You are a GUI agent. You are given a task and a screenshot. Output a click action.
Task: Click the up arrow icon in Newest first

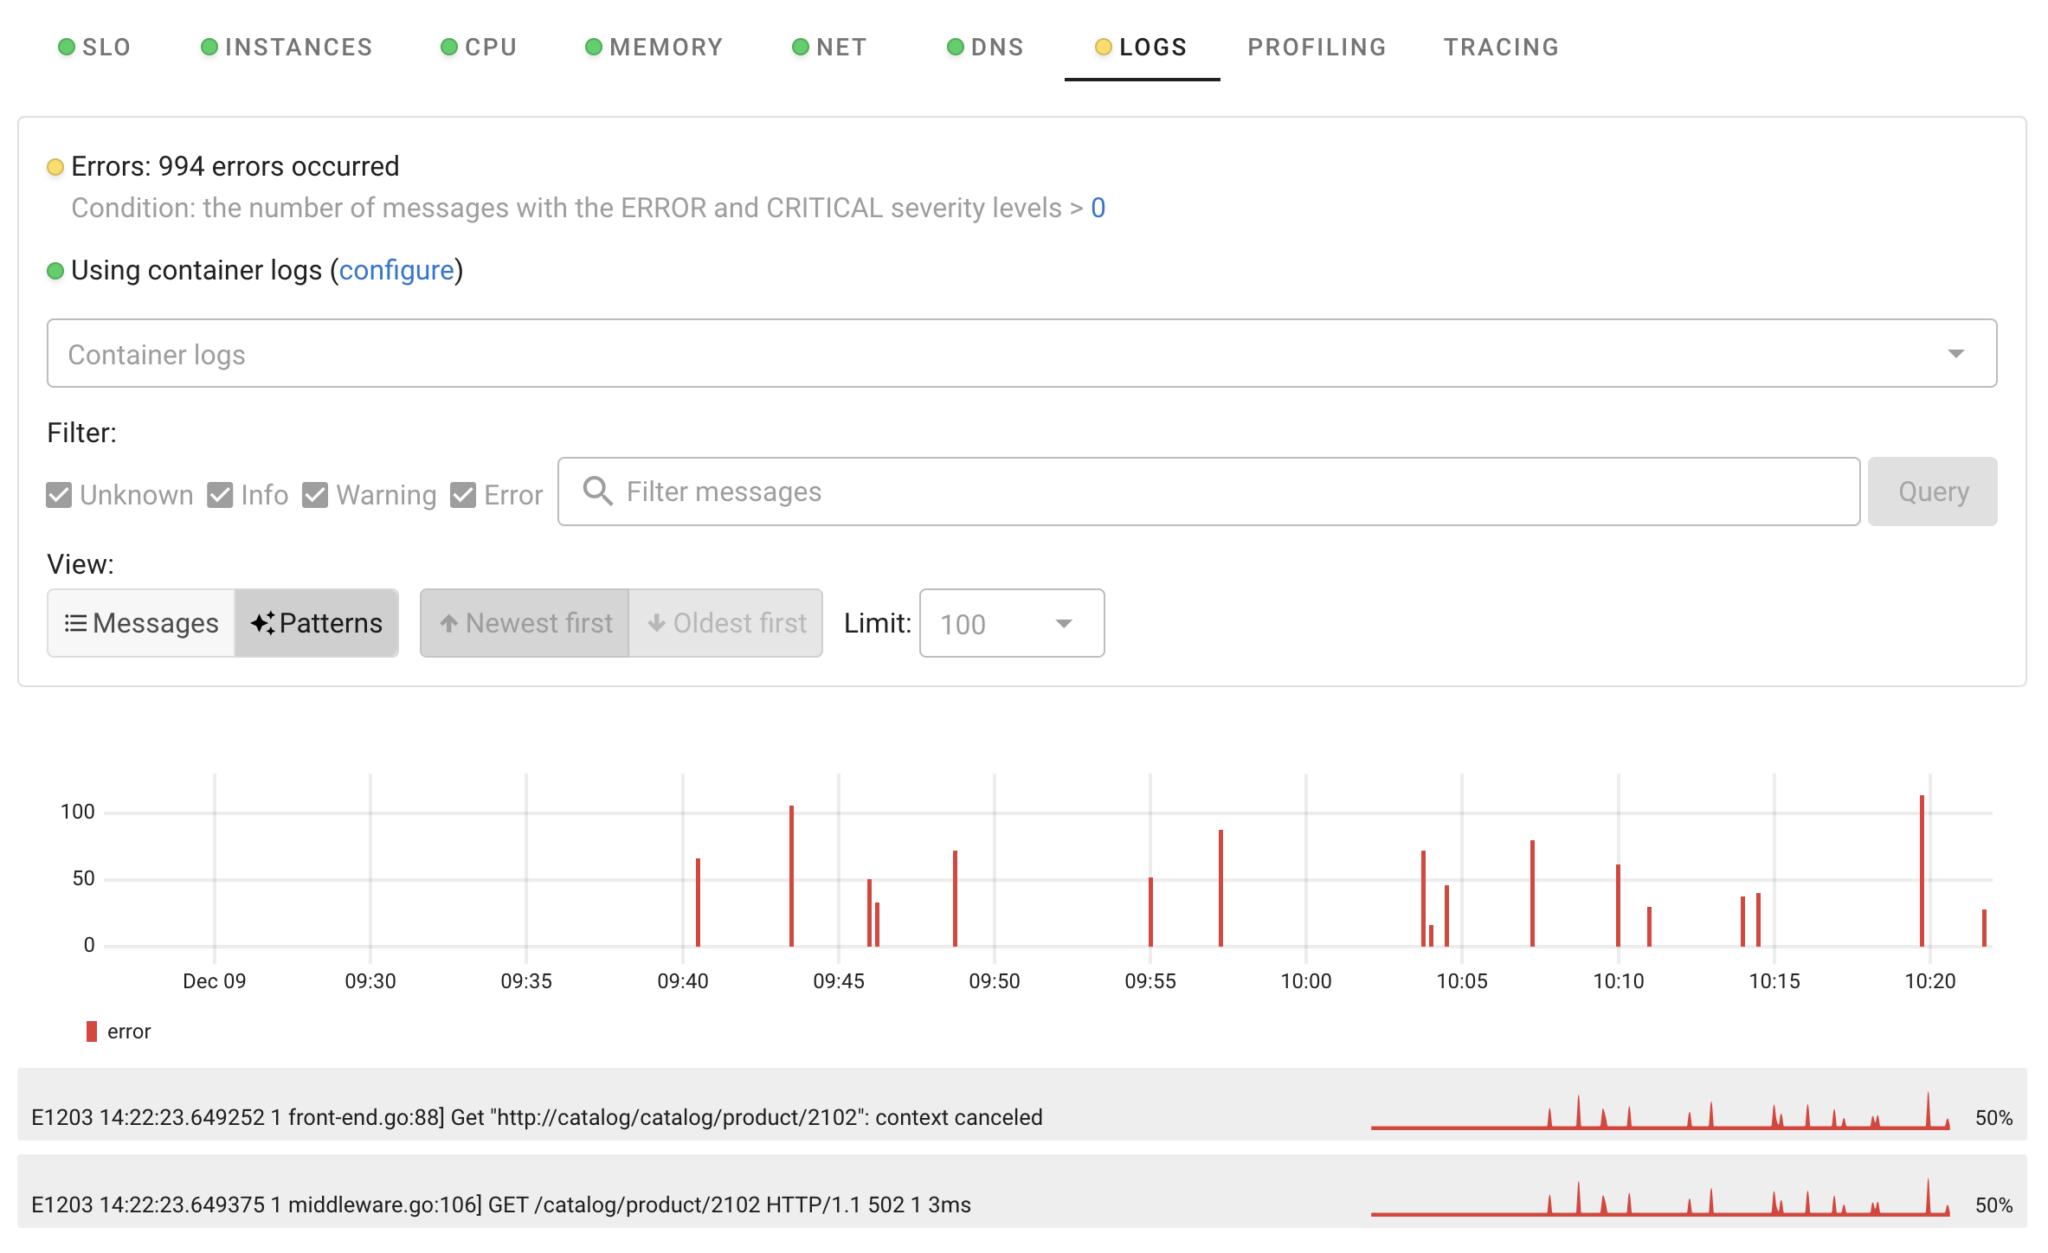click(450, 623)
